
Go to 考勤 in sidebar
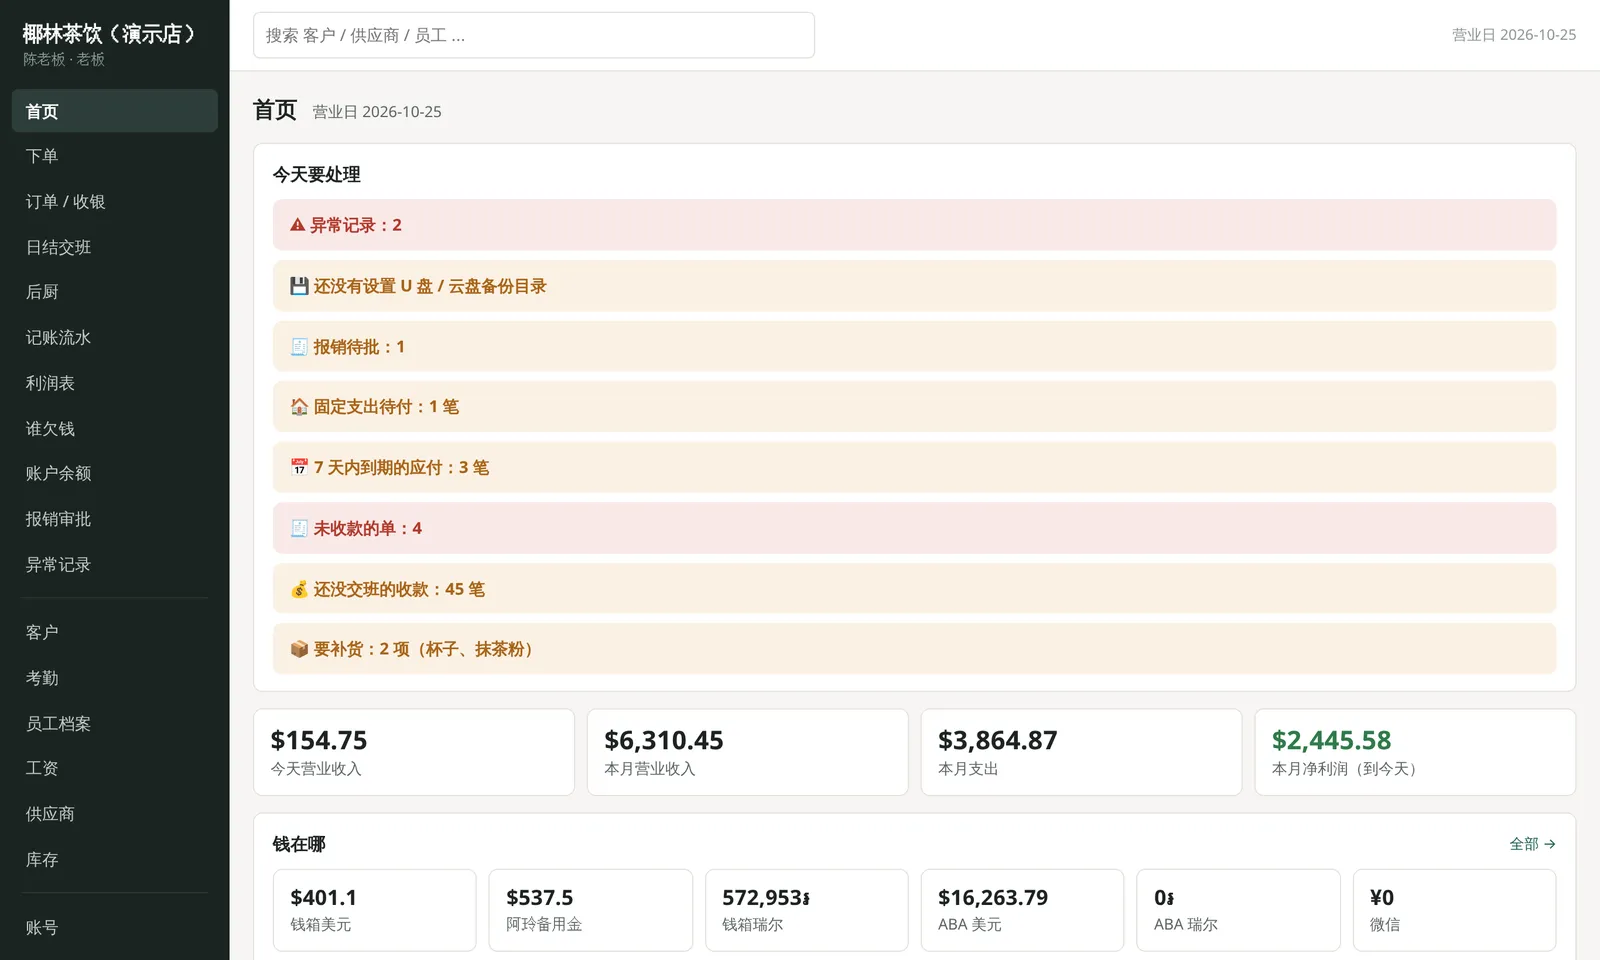115,678
